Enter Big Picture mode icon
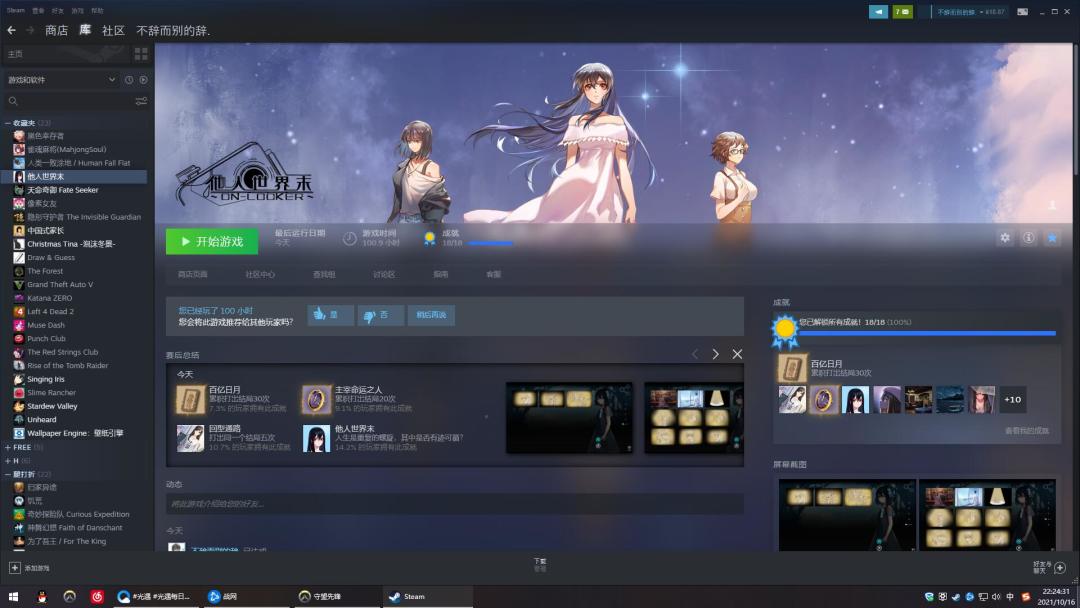This screenshot has height=608, width=1080. coord(1023,12)
